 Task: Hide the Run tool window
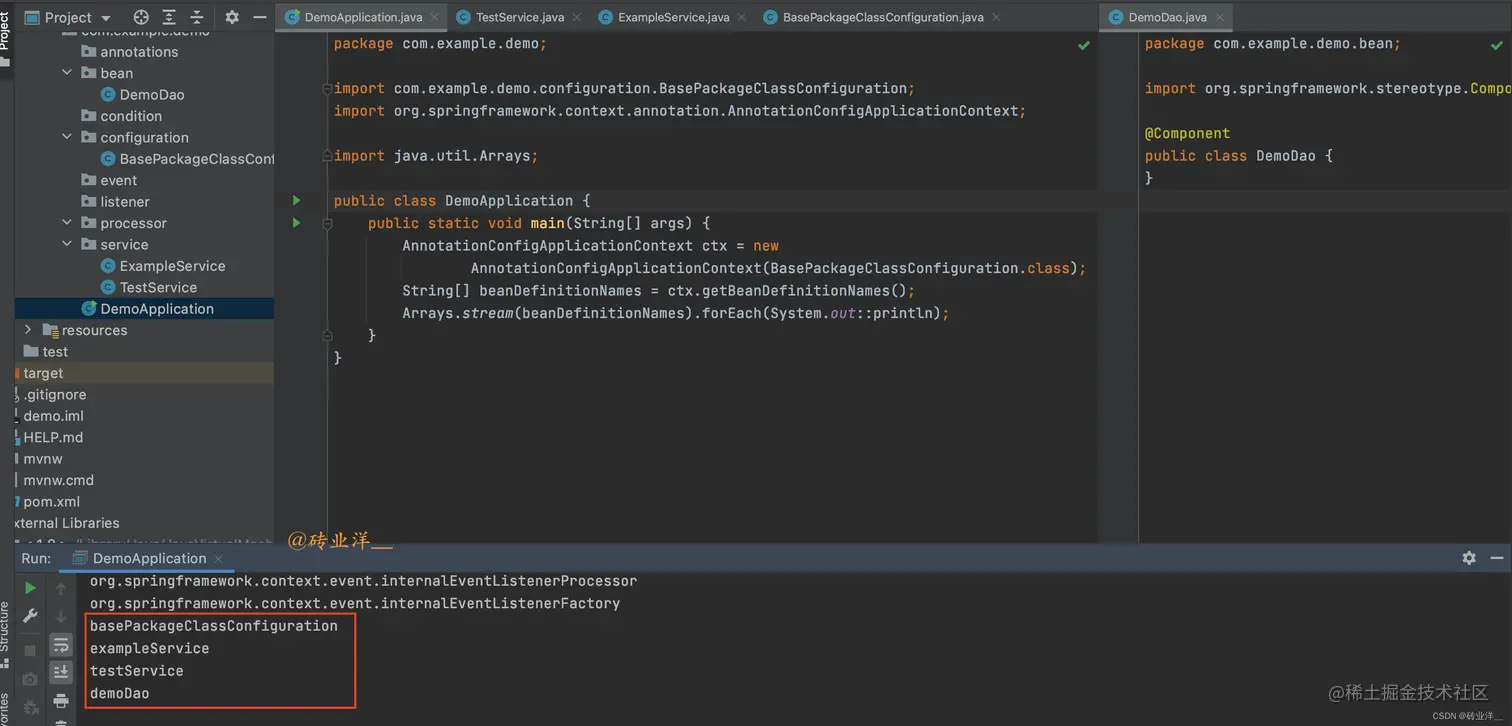coord(1497,558)
